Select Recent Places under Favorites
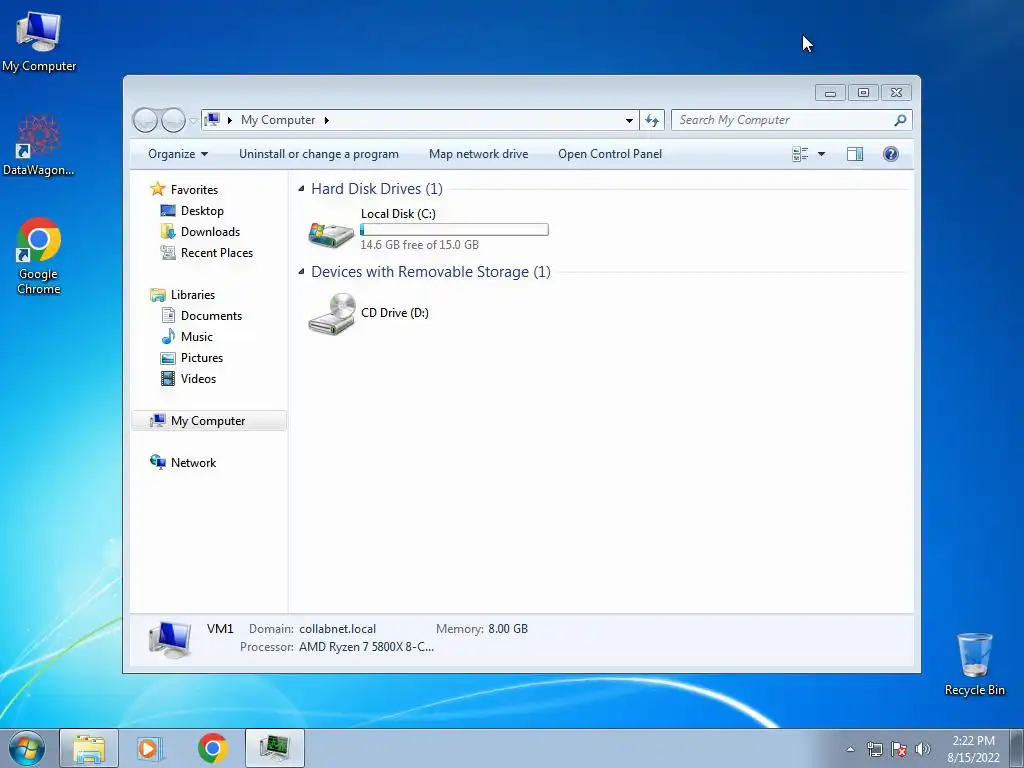 [217, 253]
